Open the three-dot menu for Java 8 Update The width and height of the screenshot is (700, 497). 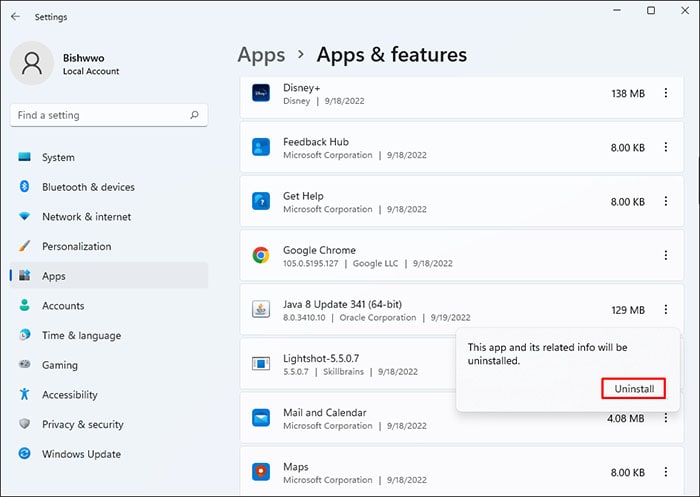pyautogui.click(x=666, y=309)
